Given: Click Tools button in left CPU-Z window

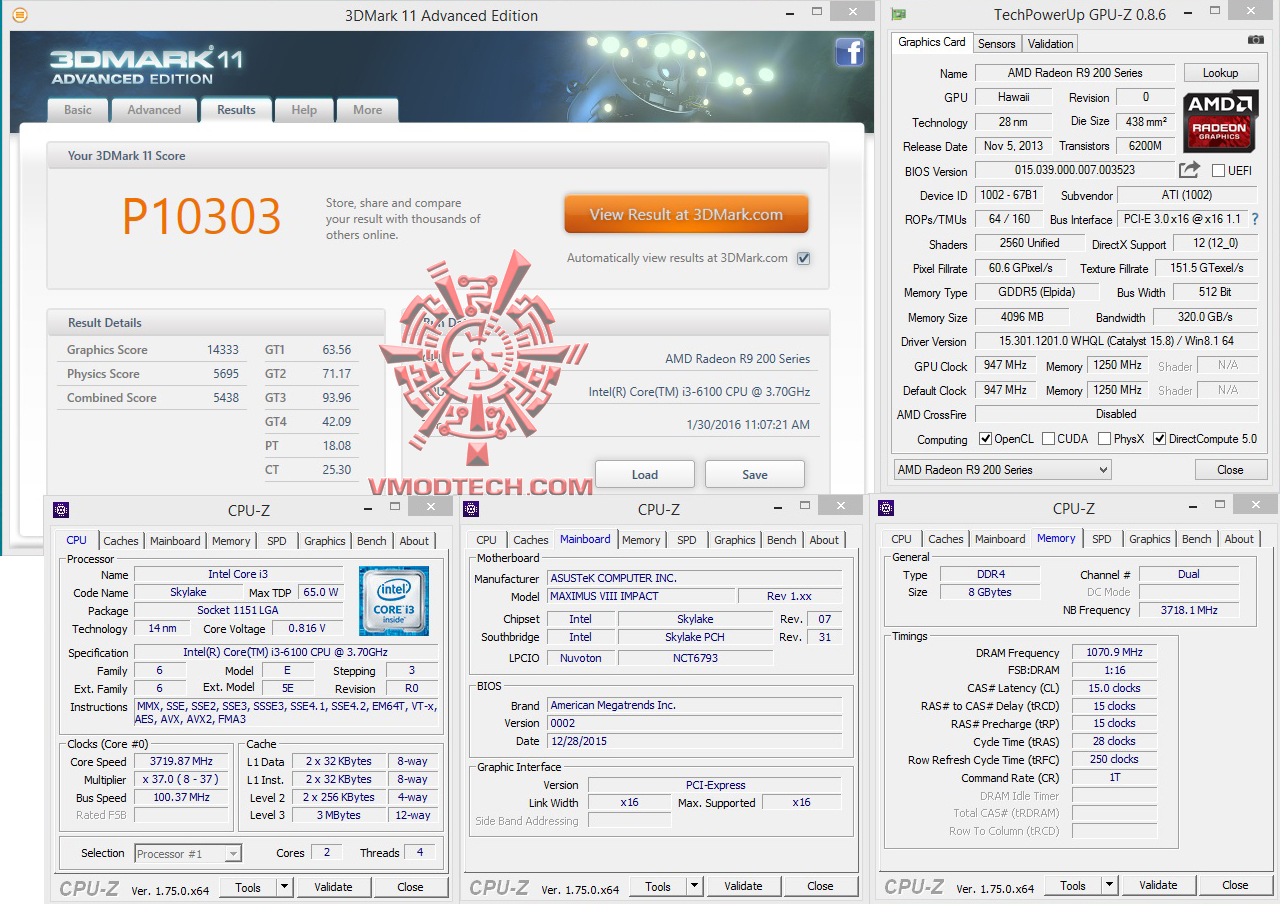Looking at the screenshot, I should (x=248, y=887).
